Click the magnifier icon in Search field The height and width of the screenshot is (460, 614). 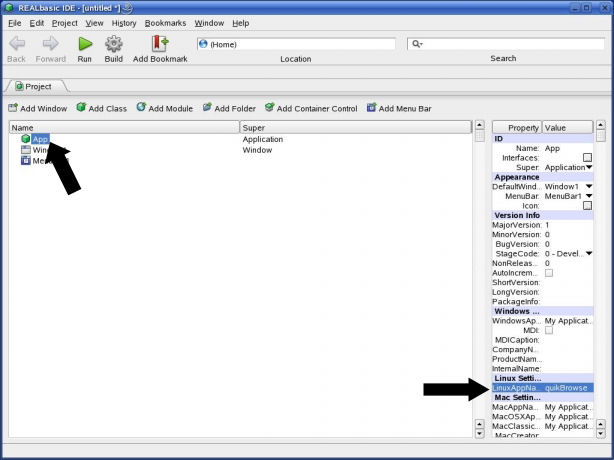pos(417,44)
